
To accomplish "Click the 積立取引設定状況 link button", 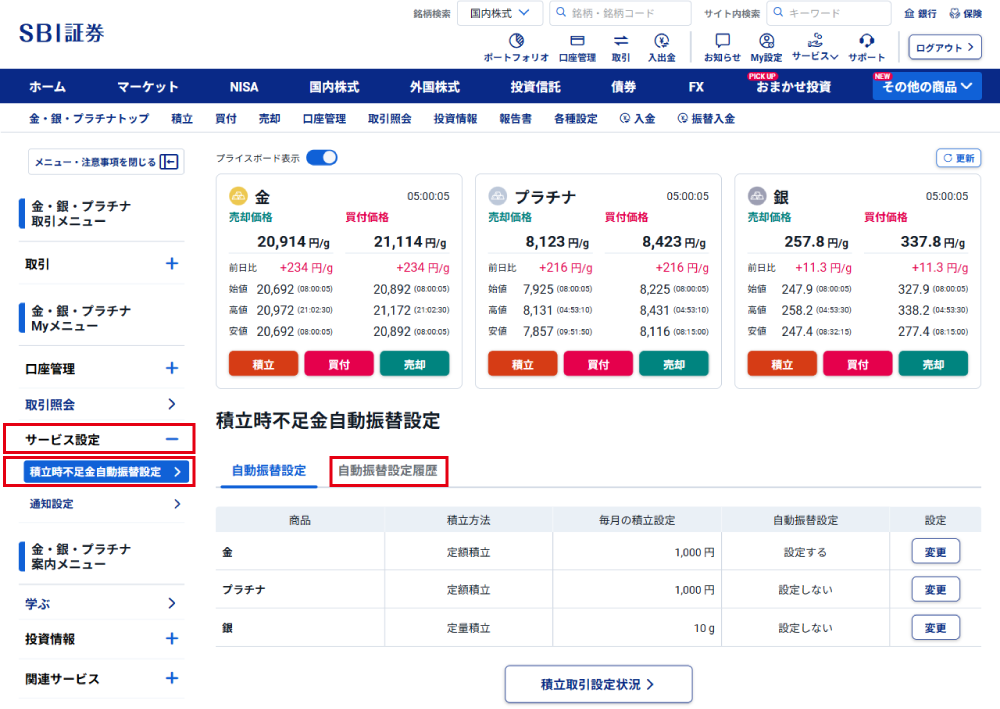I will [x=598, y=684].
